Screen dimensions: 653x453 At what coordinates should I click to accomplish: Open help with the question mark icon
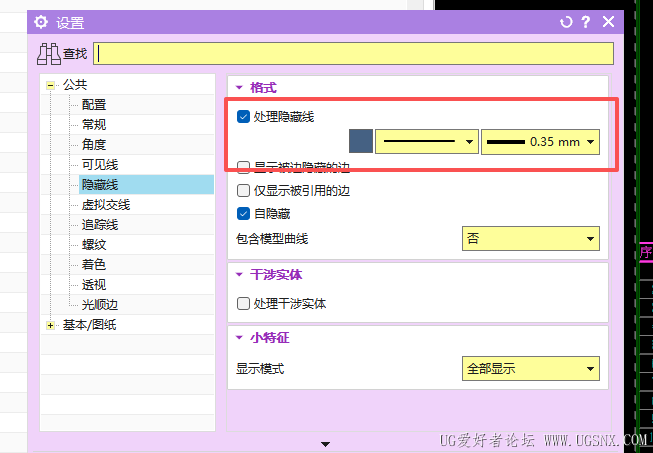tap(586, 22)
